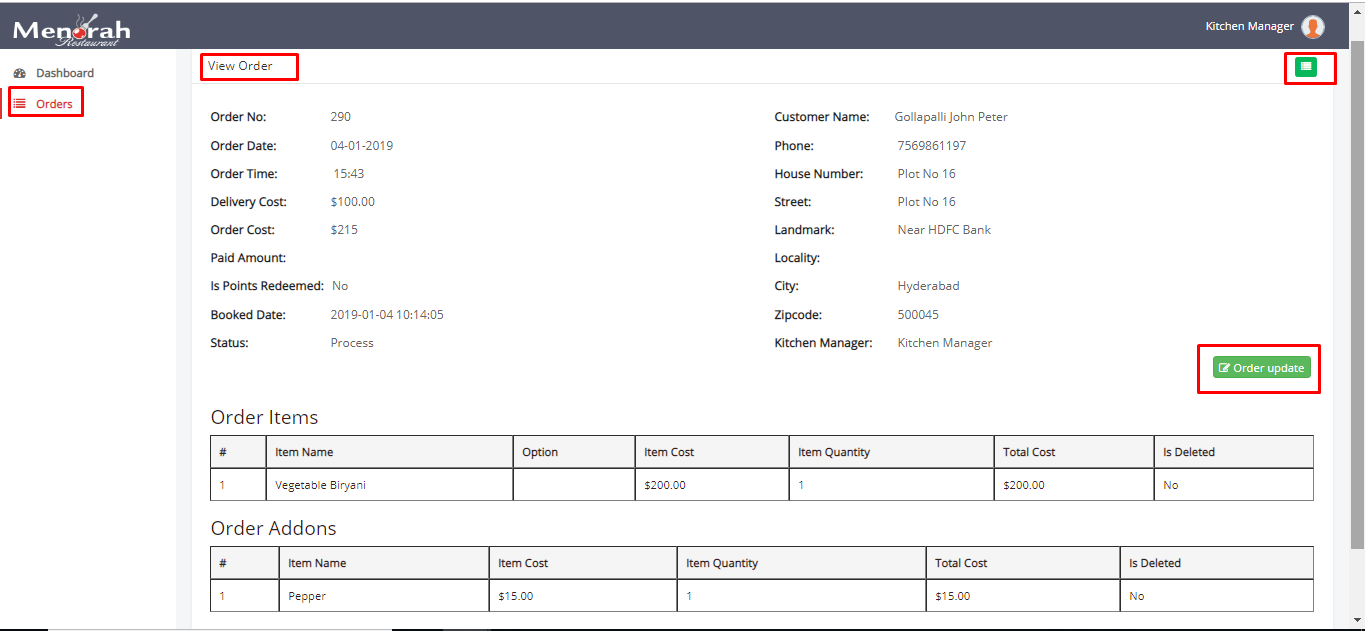Click the View Order page title
The image size is (1365, 631).
point(240,66)
